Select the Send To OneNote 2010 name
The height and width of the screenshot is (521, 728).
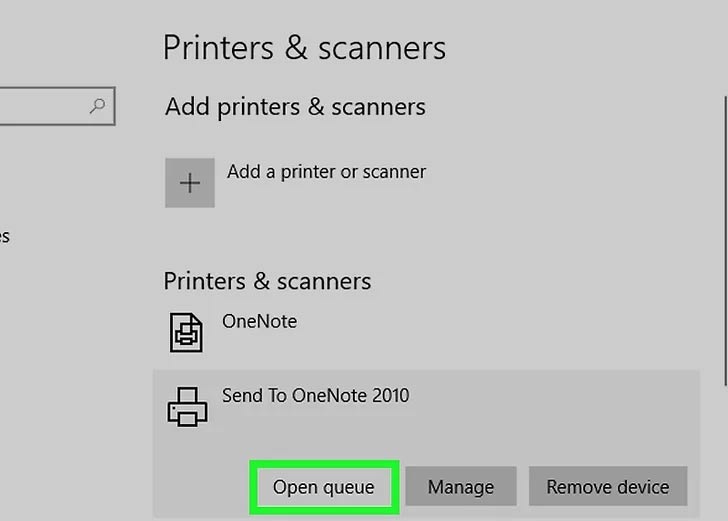(x=315, y=396)
